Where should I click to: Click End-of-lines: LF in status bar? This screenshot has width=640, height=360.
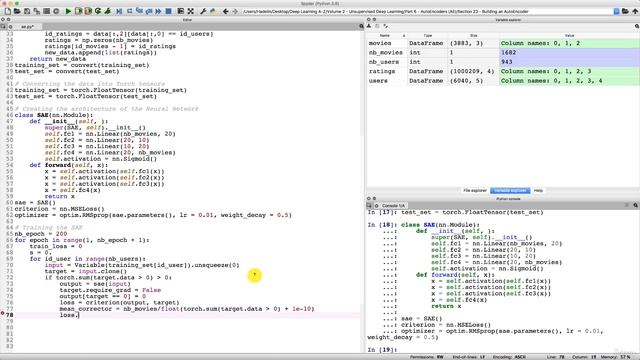click(469, 357)
